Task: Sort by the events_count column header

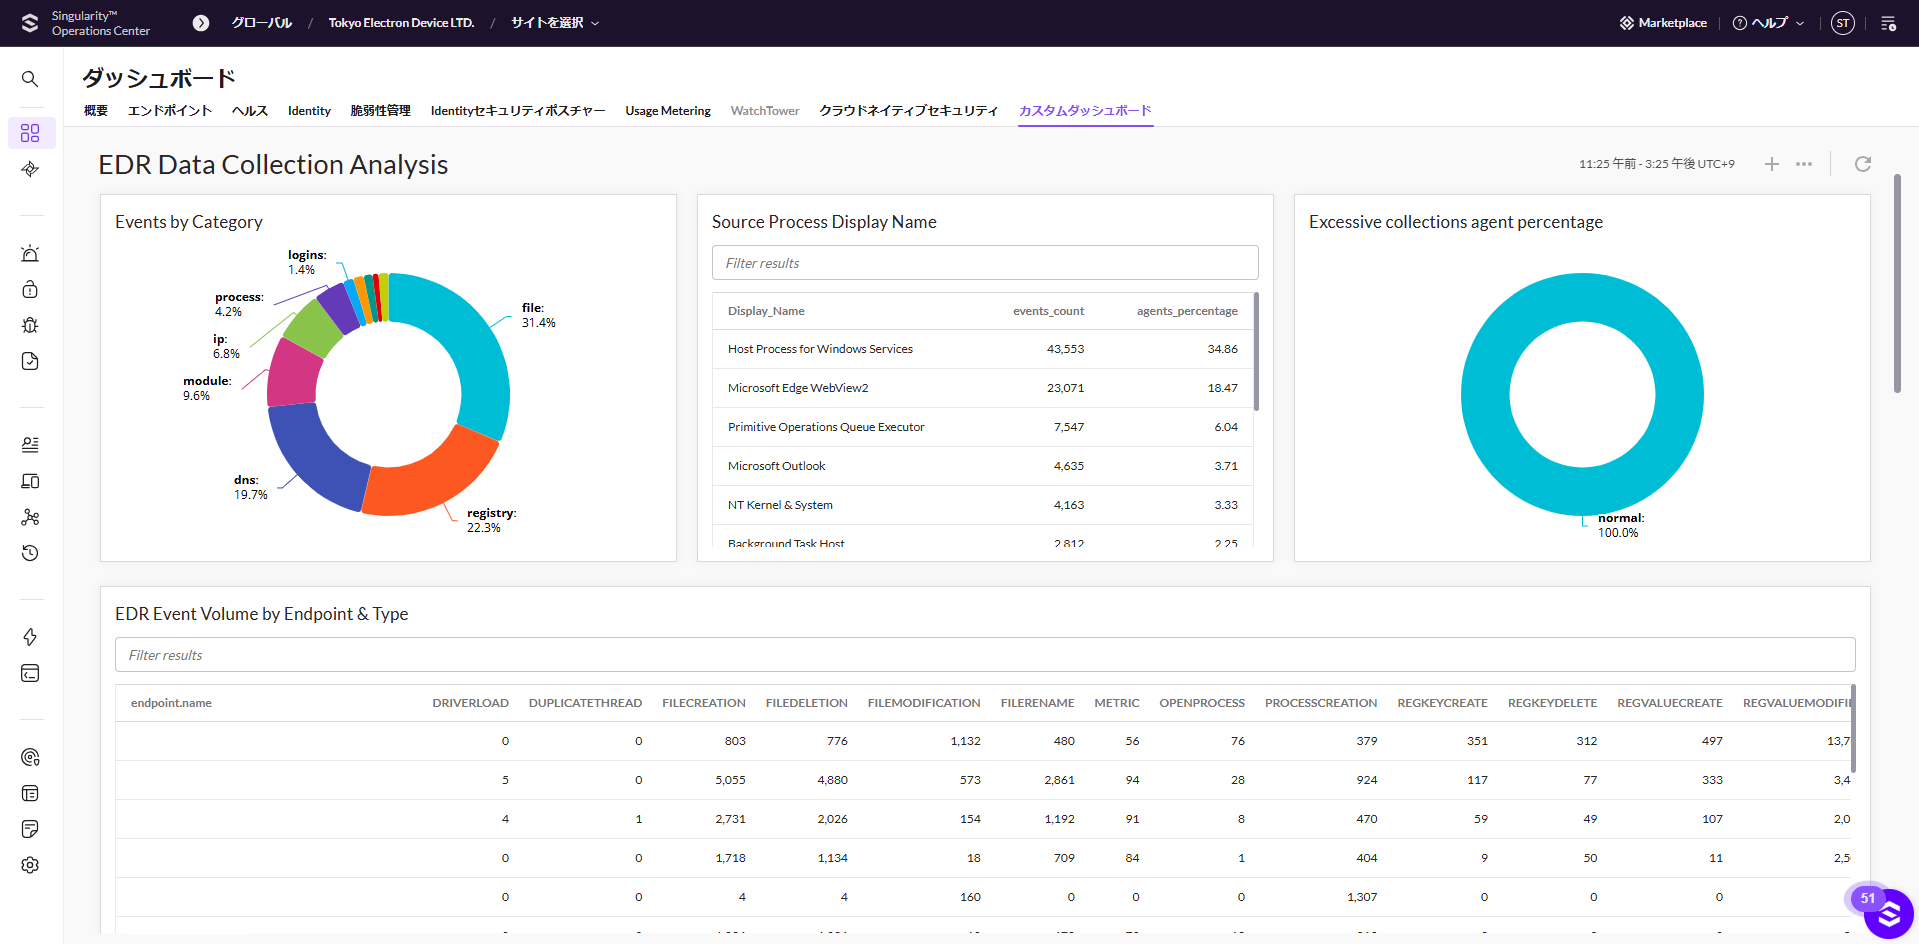Action: 1047,311
